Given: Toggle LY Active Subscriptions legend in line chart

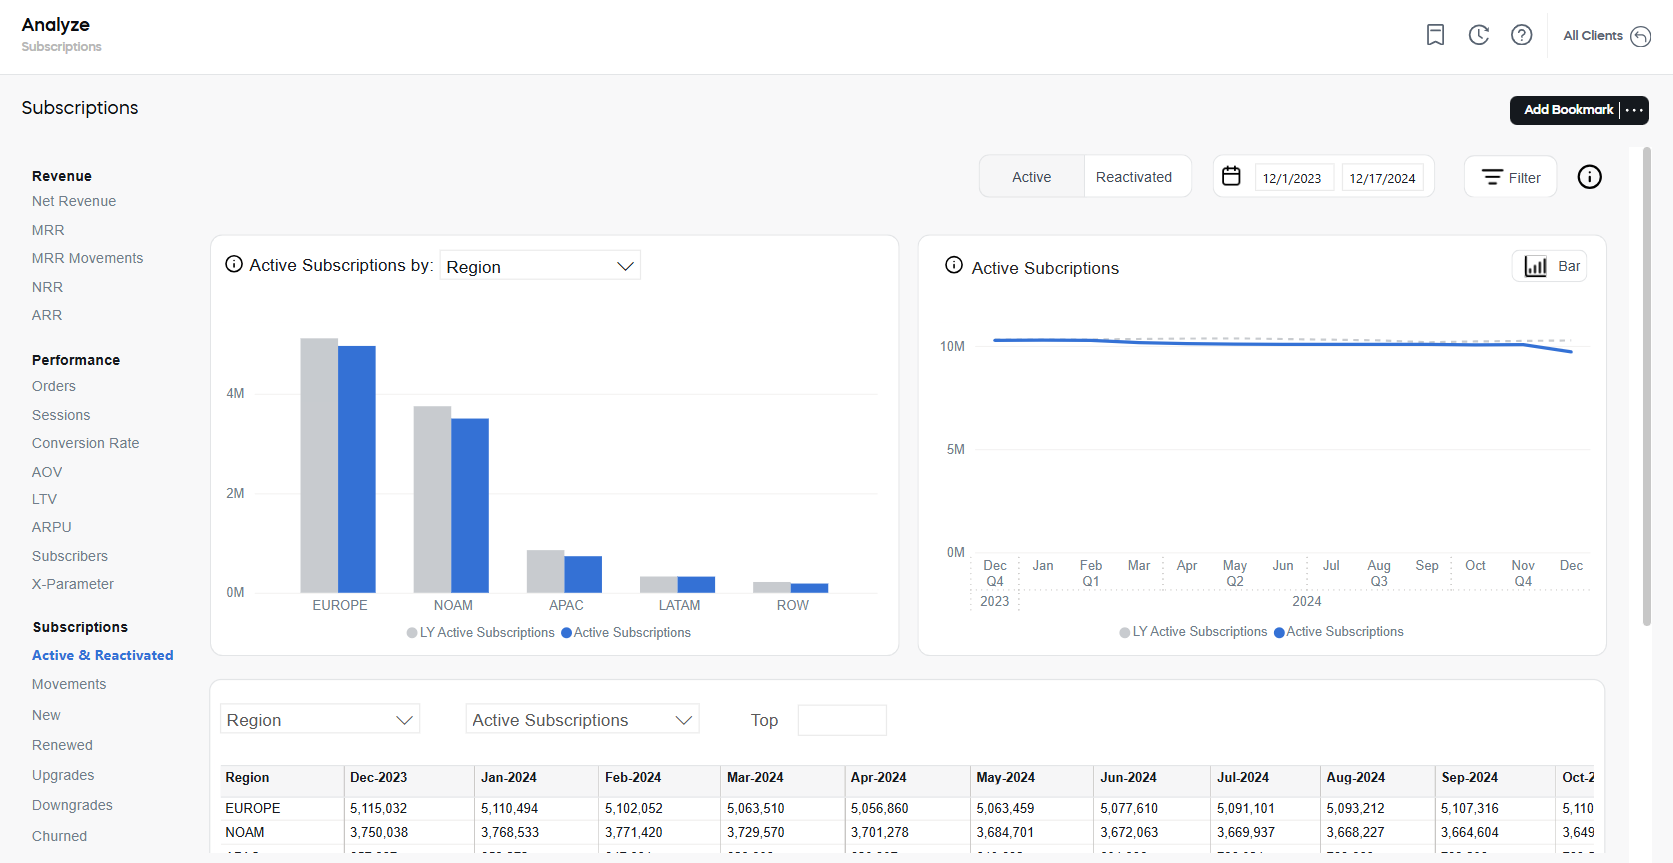Looking at the screenshot, I should click(x=1194, y=632).
